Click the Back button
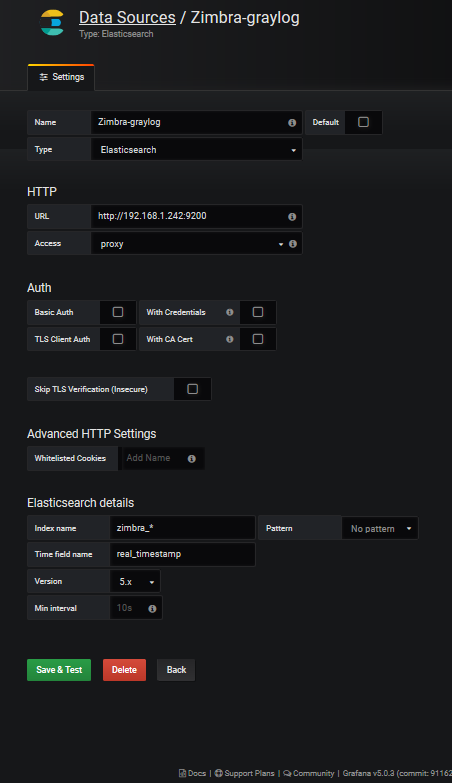The image size is (452, 783). 176,670
